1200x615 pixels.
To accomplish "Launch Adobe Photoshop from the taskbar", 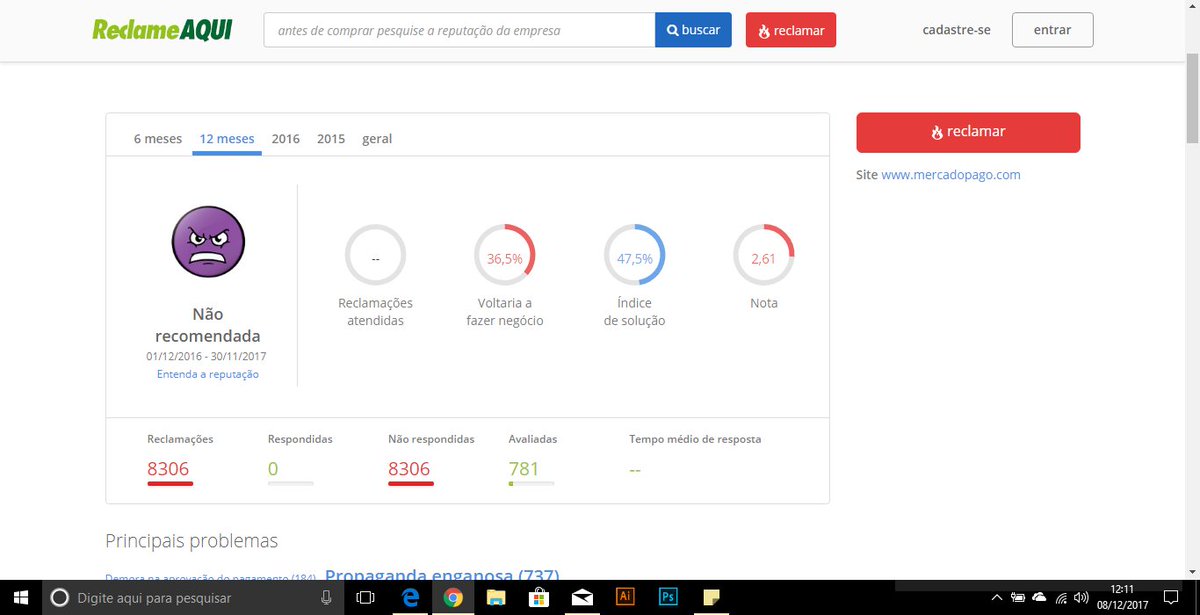I will click(668, 597).
